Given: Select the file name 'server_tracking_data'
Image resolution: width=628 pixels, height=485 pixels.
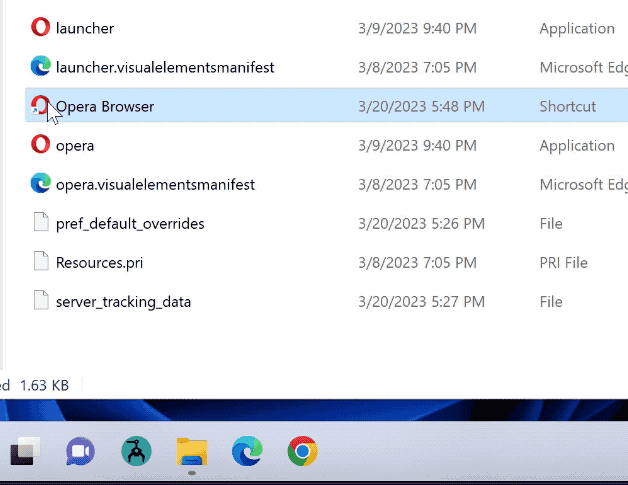Looking at the screenshot, I should click(x=123, y=302).
